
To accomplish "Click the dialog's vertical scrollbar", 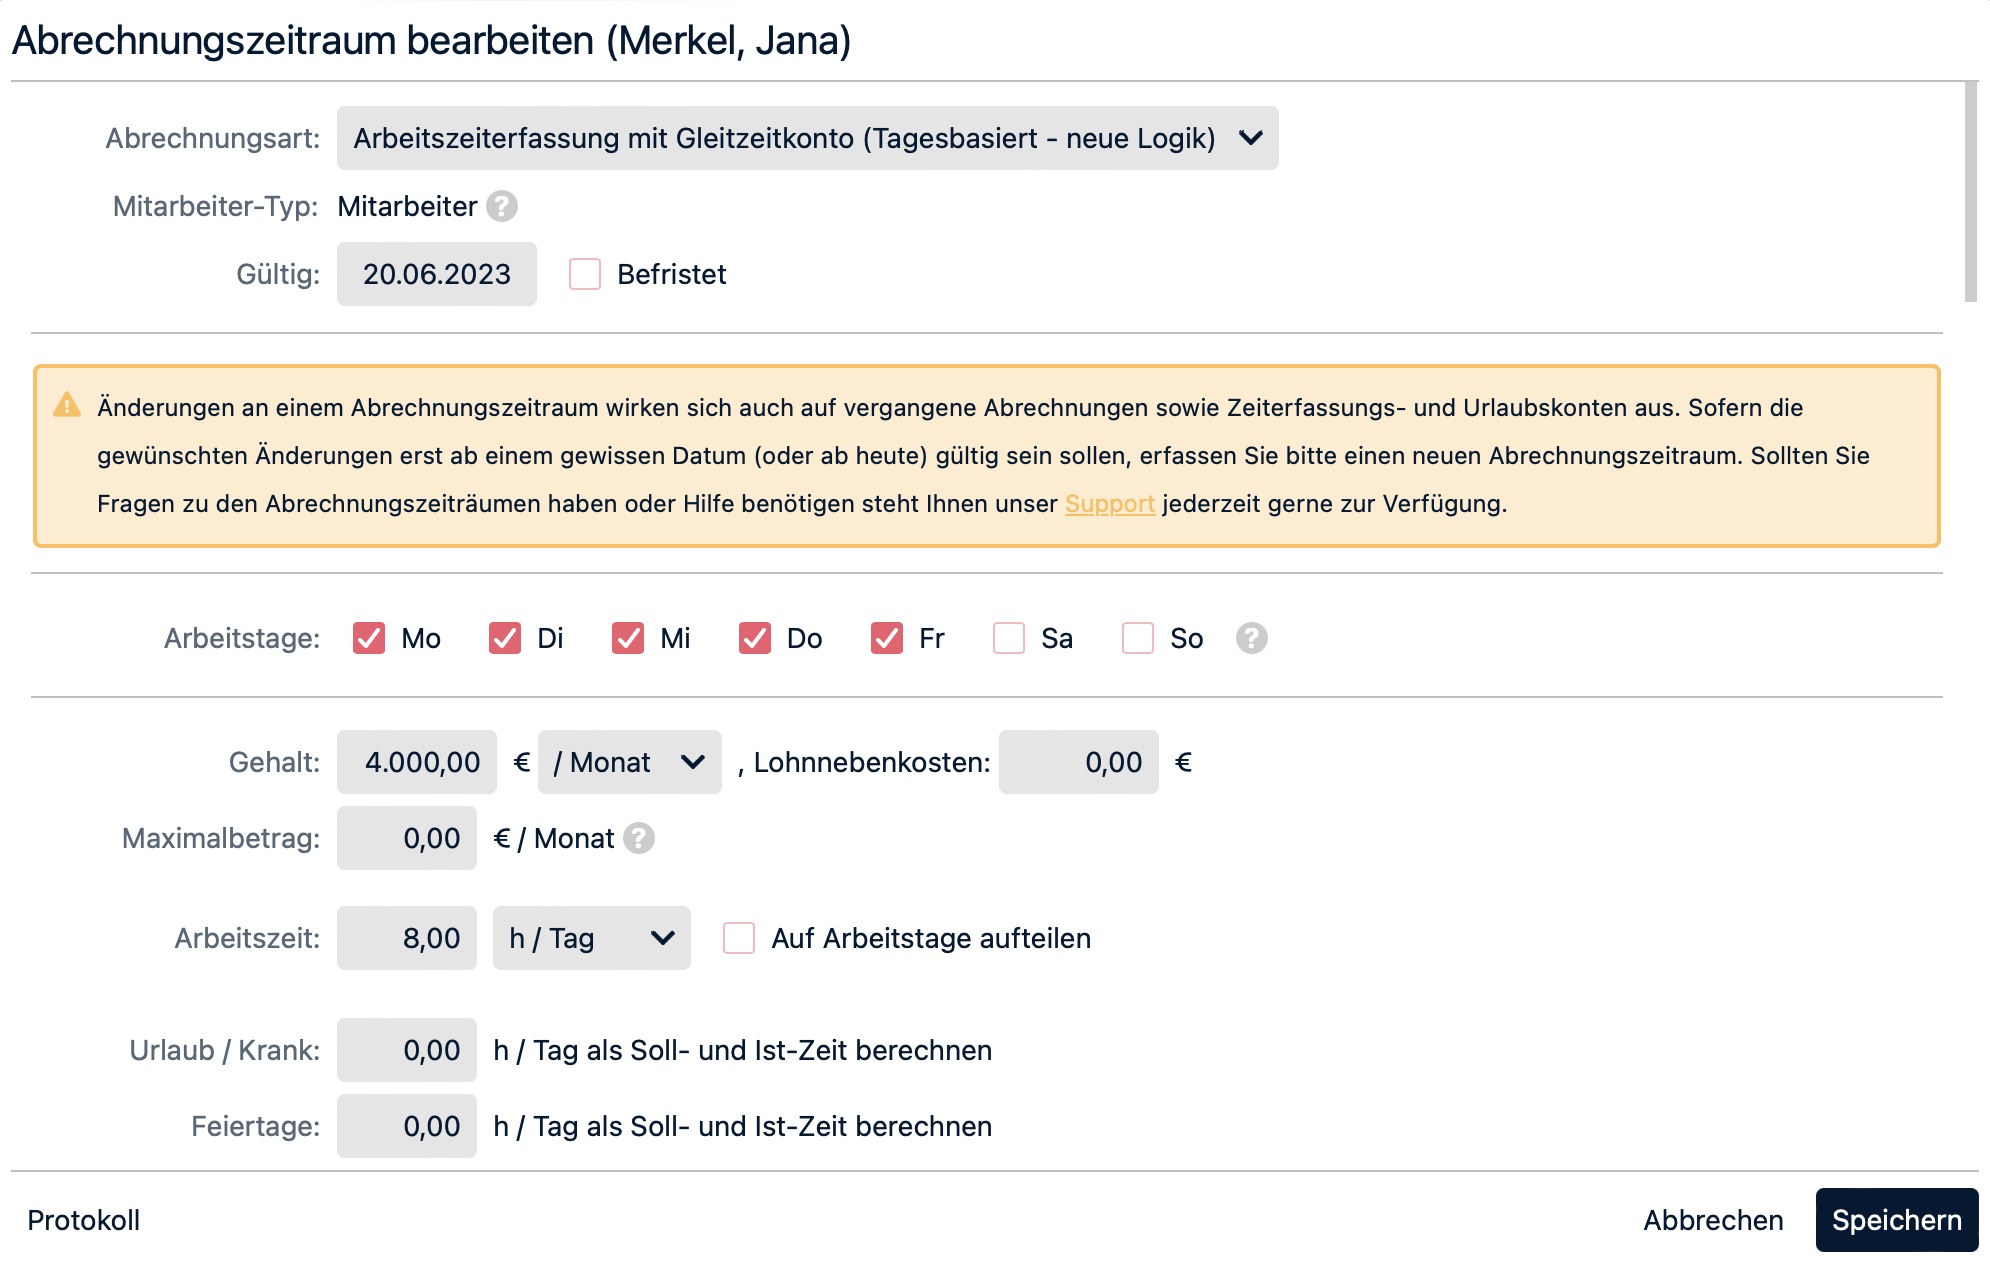I will pos(1970,192).
